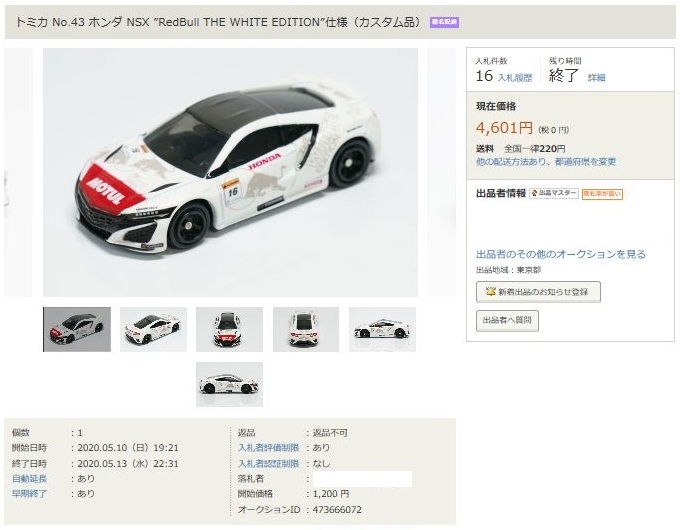The height and width of the screenshot is (530, 680).
Task: Click the bell icon on 新着出品のお知らせ登録
Action: [490, 291]
